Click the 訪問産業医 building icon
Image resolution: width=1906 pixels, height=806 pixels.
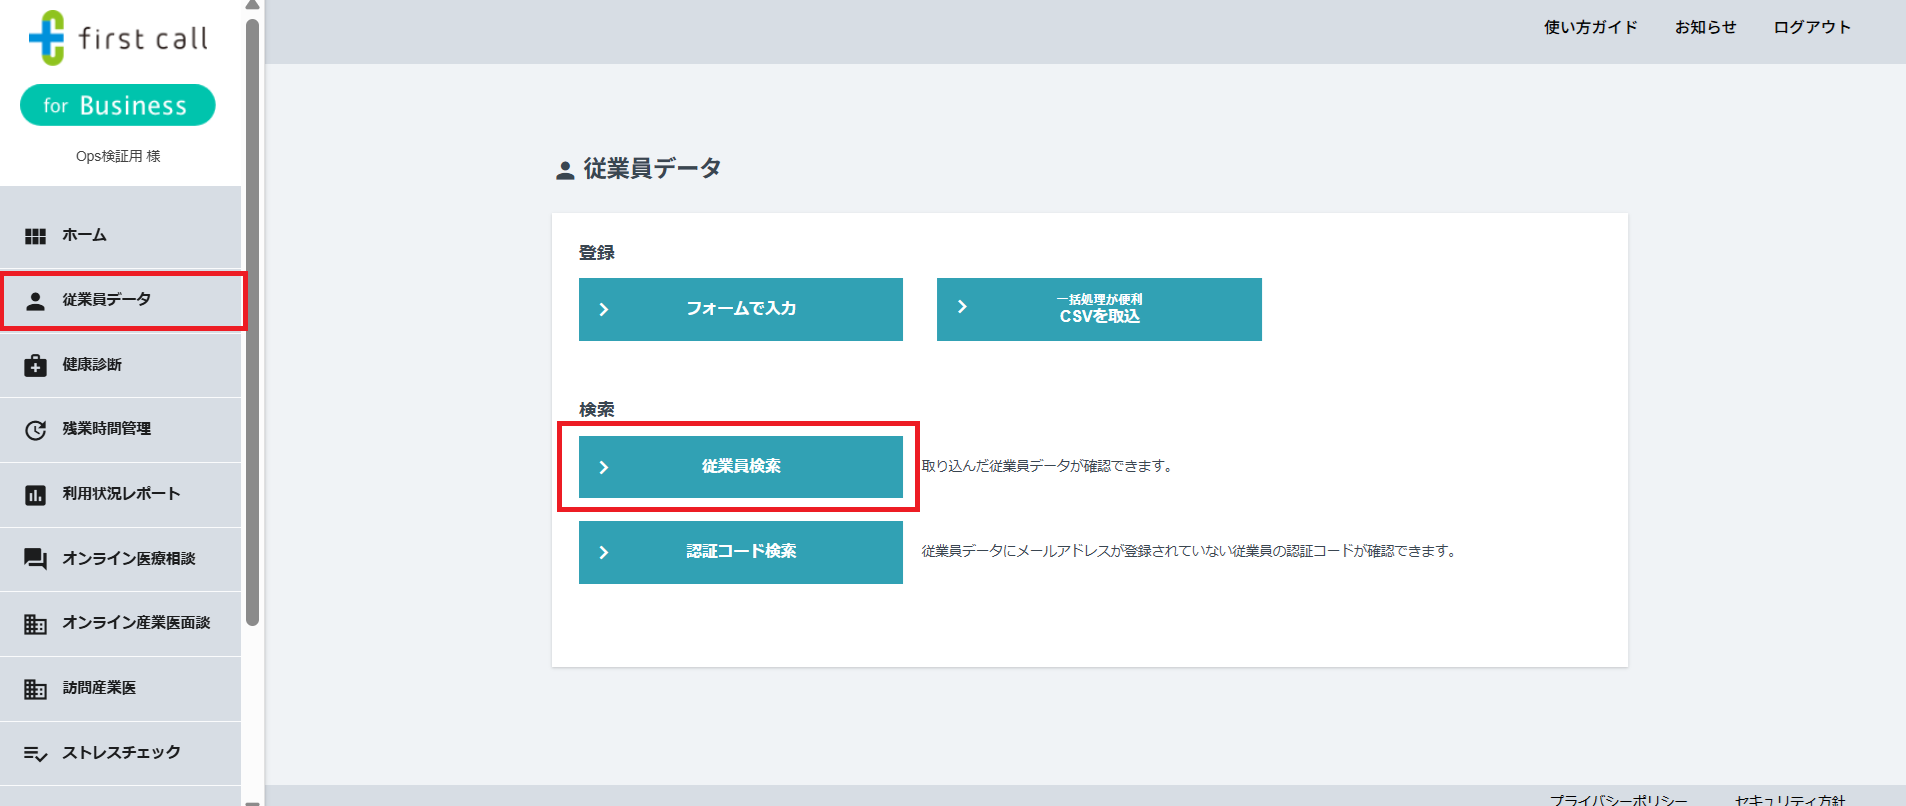click(35, 689)
